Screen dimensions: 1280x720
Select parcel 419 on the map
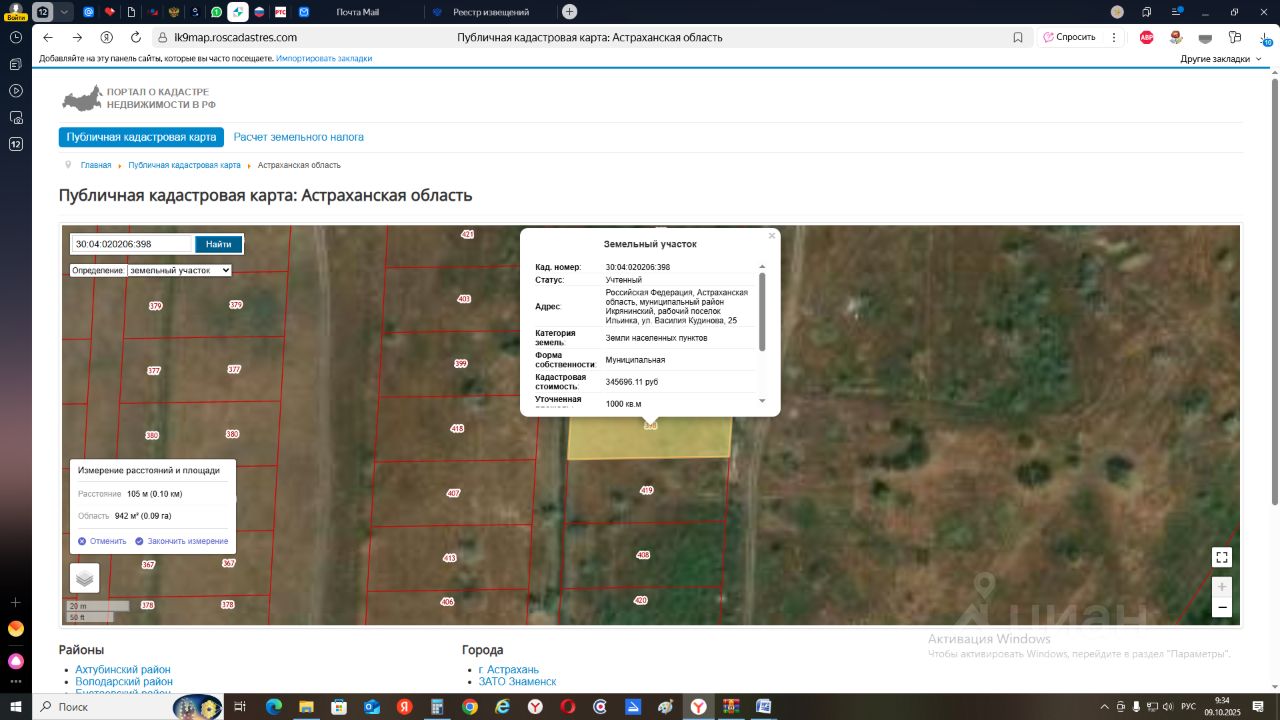point(646,490)
